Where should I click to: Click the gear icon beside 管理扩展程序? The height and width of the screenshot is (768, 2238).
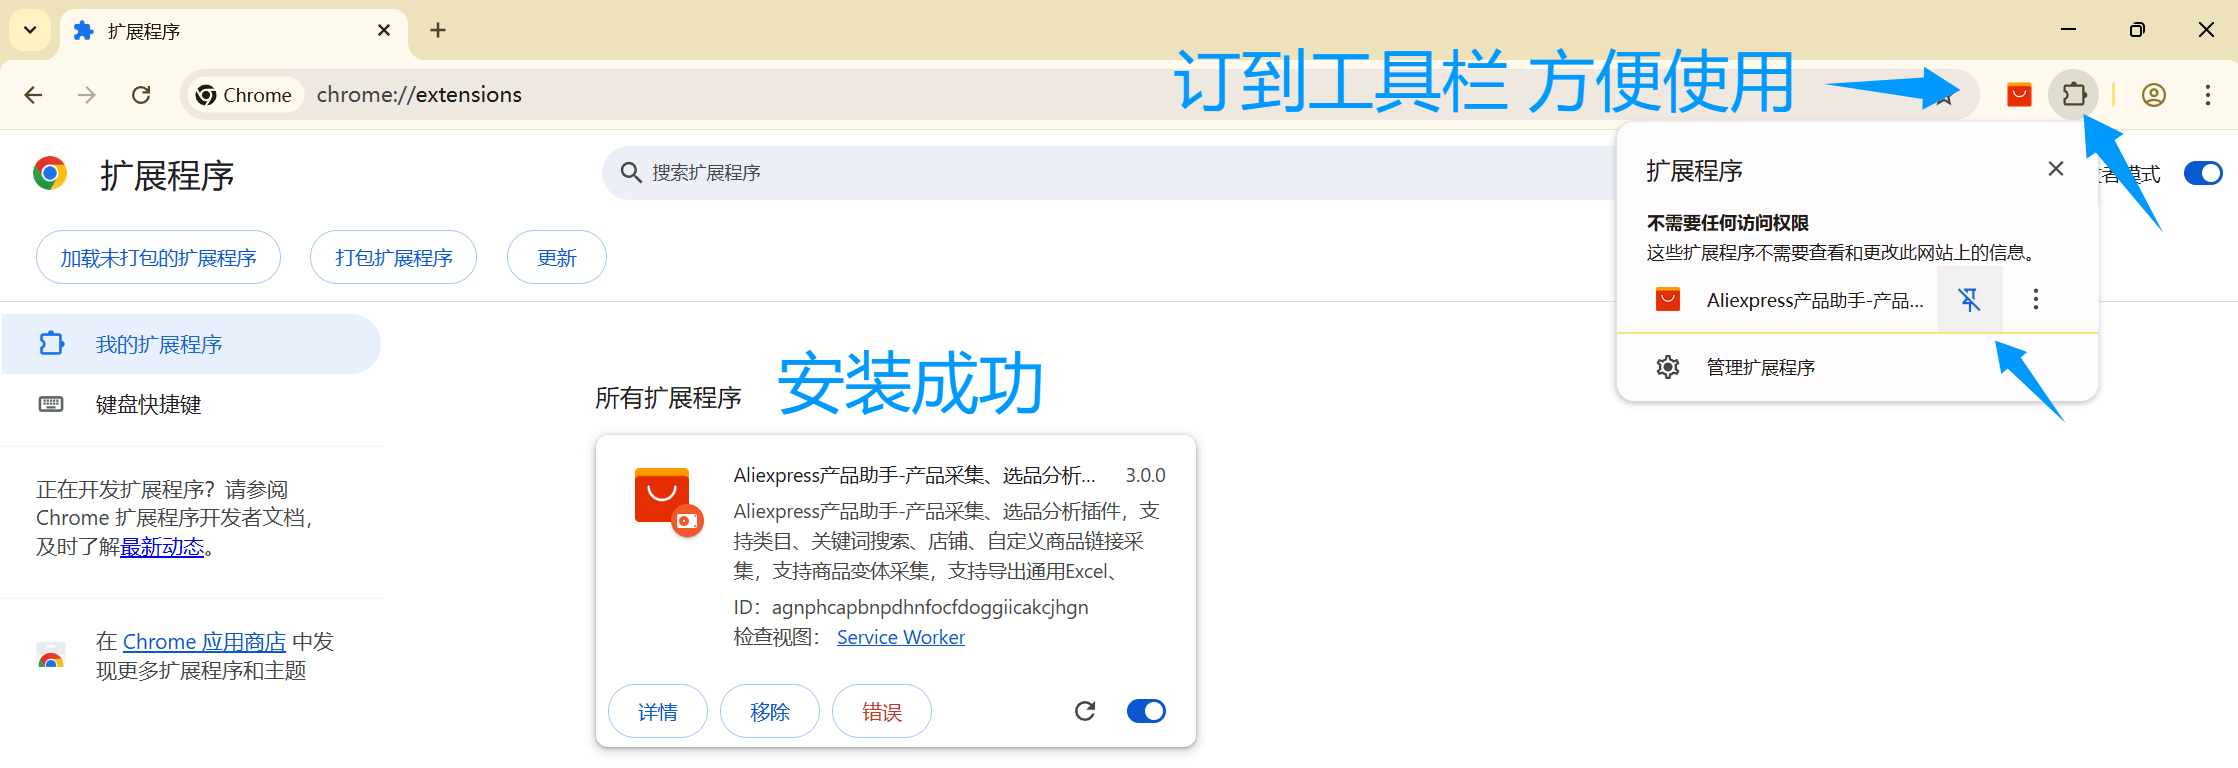coord(1668,367)
